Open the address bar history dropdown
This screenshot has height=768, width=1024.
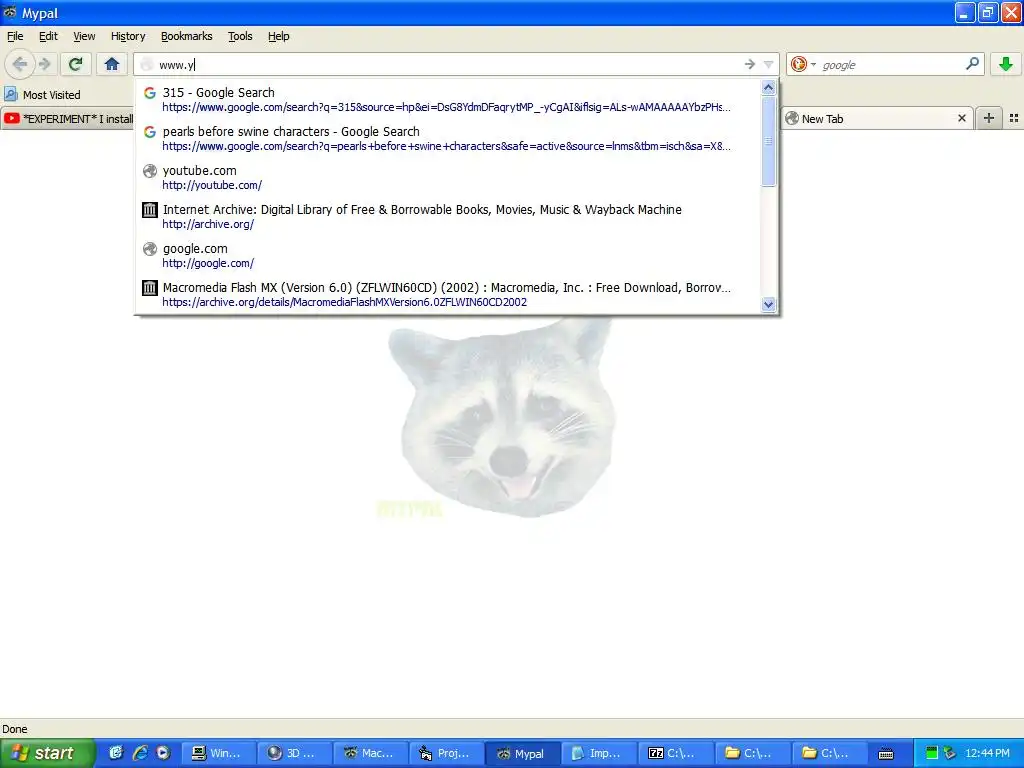pyautogui.click(x=769, y=64)
